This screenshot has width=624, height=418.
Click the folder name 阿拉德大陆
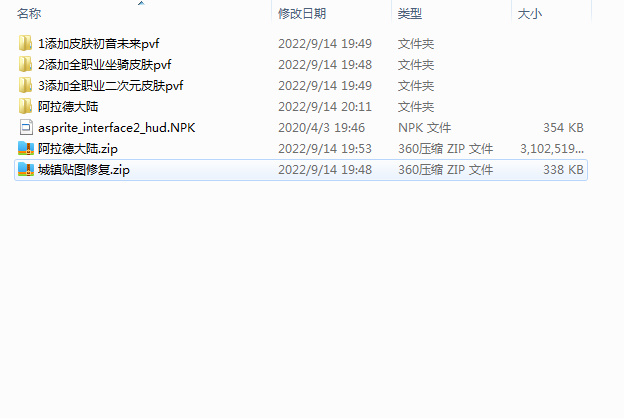pos(68,107)
